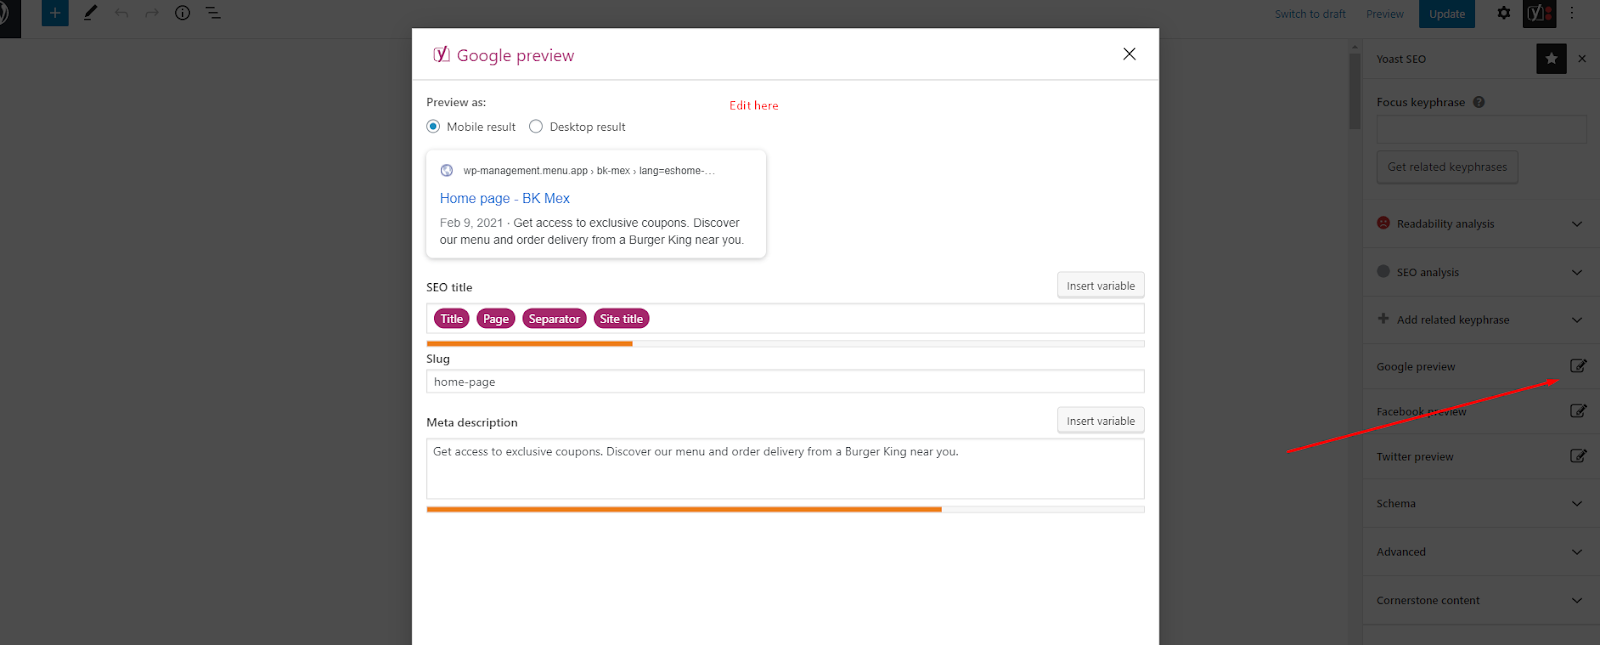The width and height of the screenshot is (1600, 645).
Task: Click the Title variable tag
Action: pos(452,318)
